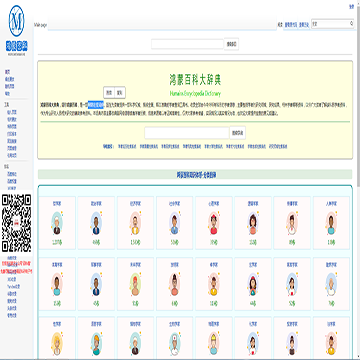Open the view history tab near top search
The image size is (360, 360).
[303, 25]
